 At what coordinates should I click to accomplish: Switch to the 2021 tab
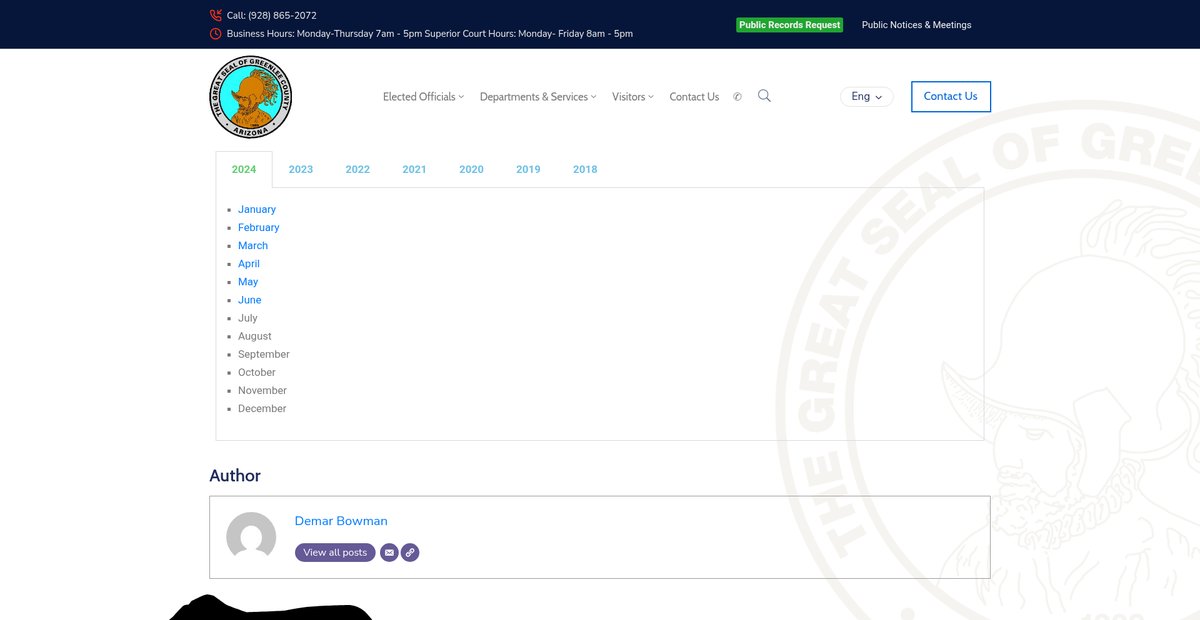[414, 169]
